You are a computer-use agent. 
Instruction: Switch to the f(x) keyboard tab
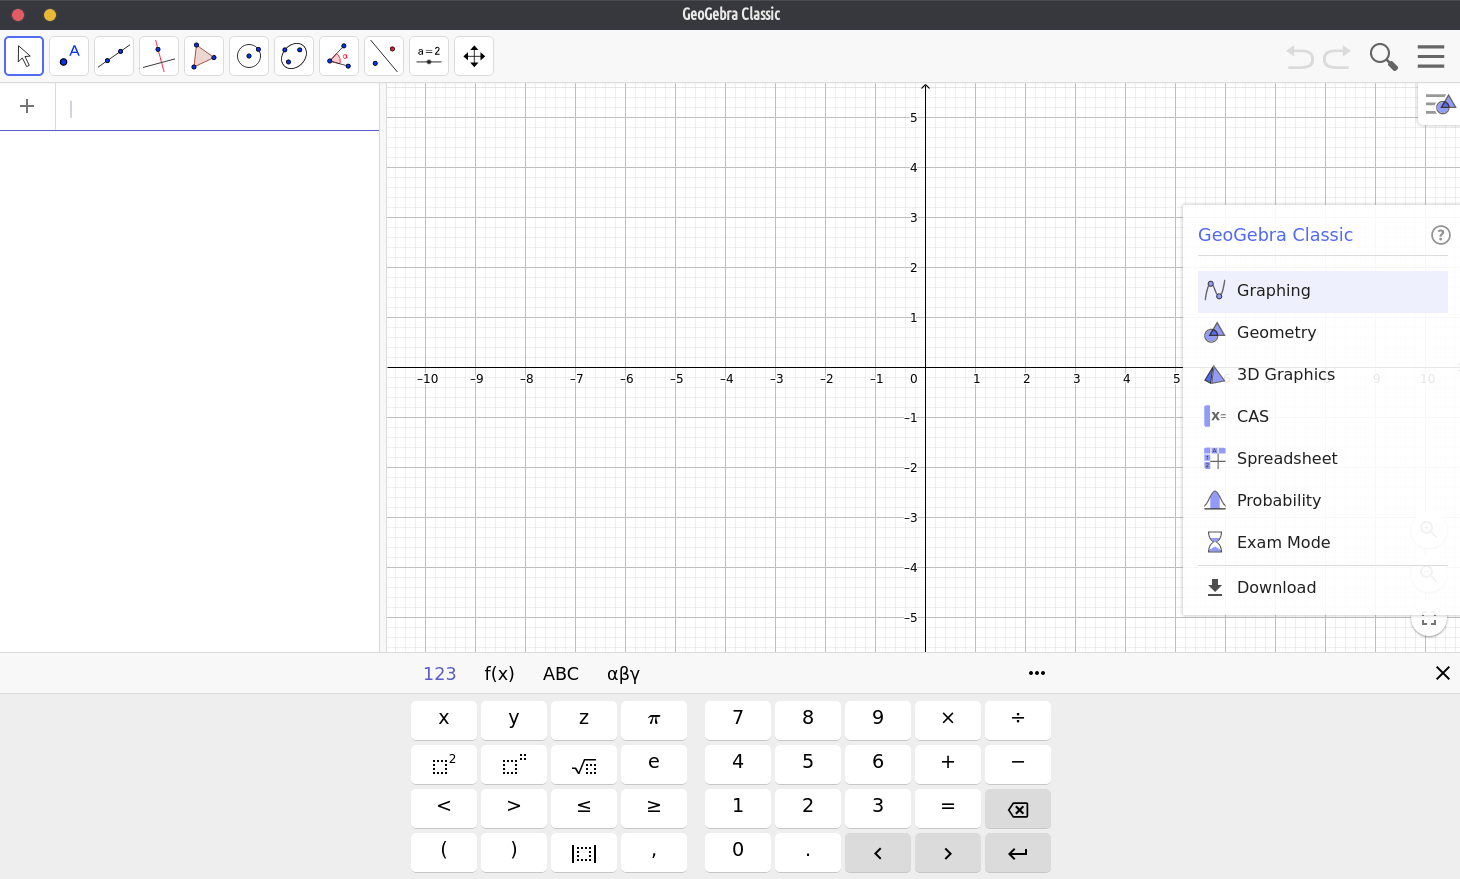pyautogui.click(x=499, y=674)
